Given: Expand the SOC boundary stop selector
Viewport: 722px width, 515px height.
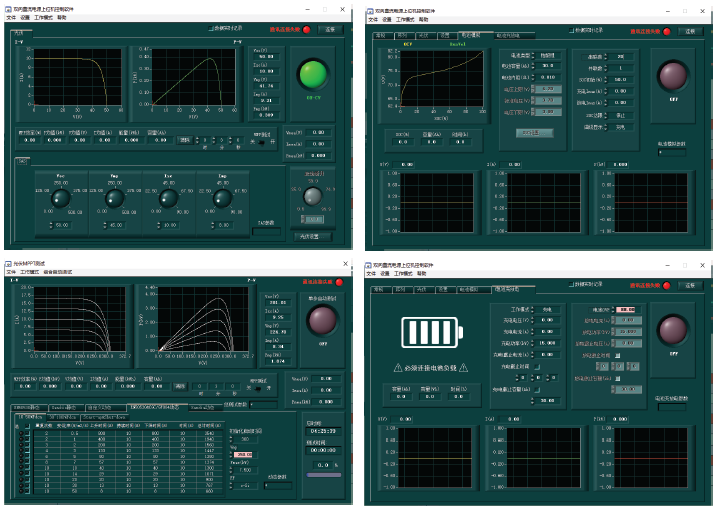Looking at the screenshot, I should 622,116.
